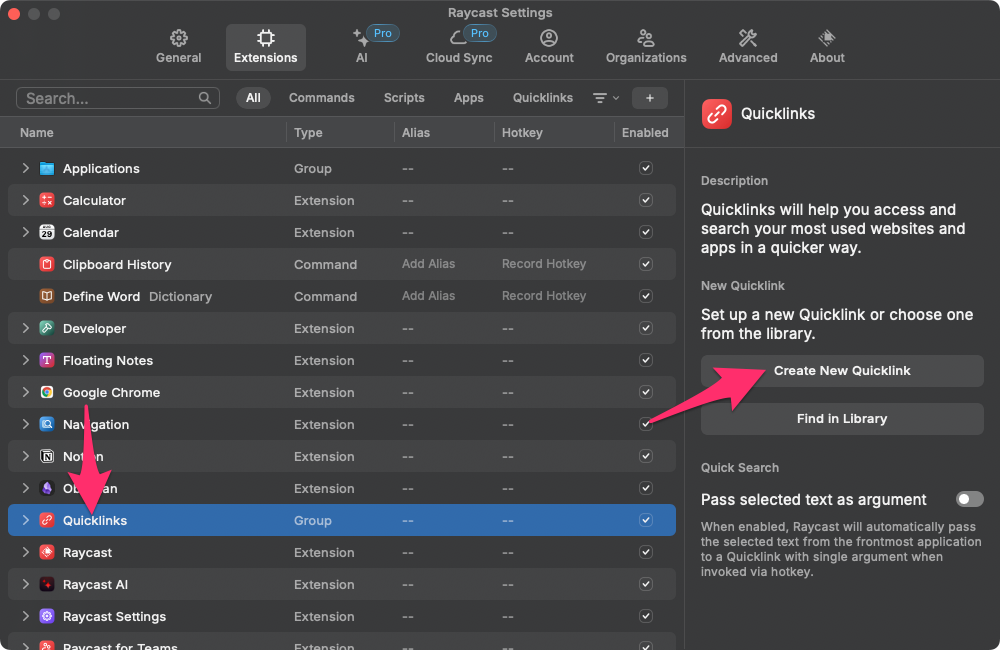This screenshot has height=650, width=1000.
Task: Click the plus add button
Action: tap(649, 98)
